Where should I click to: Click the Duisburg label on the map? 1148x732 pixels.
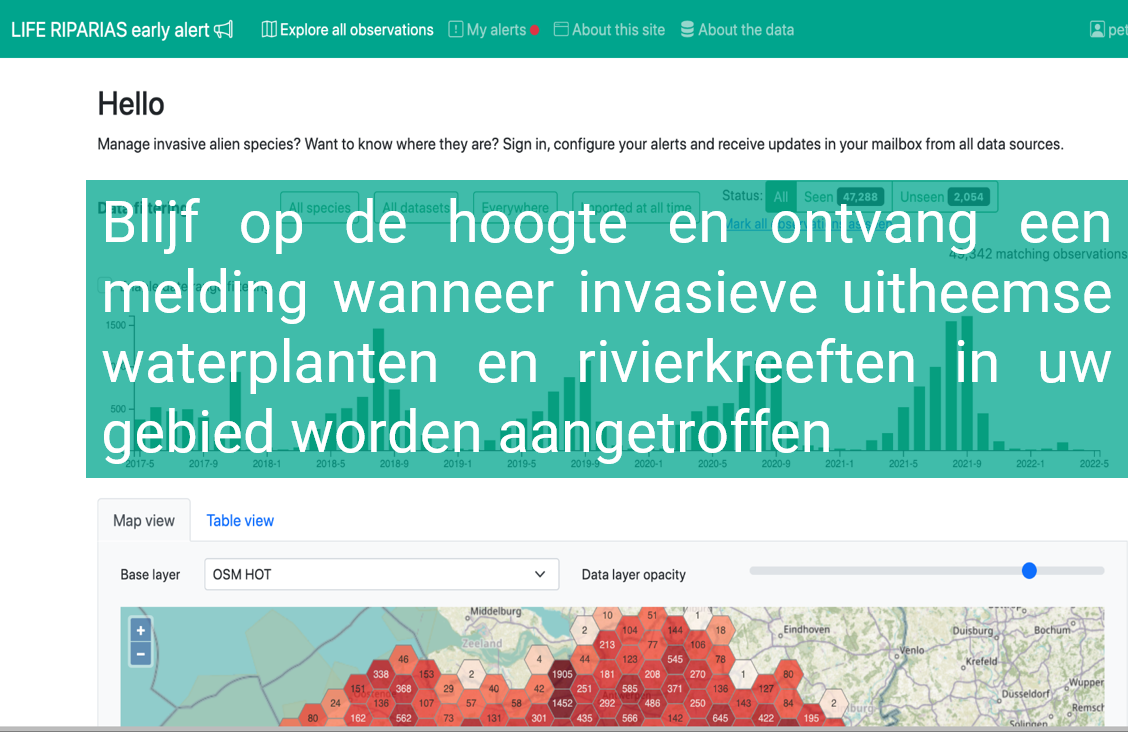coord(973,630)
